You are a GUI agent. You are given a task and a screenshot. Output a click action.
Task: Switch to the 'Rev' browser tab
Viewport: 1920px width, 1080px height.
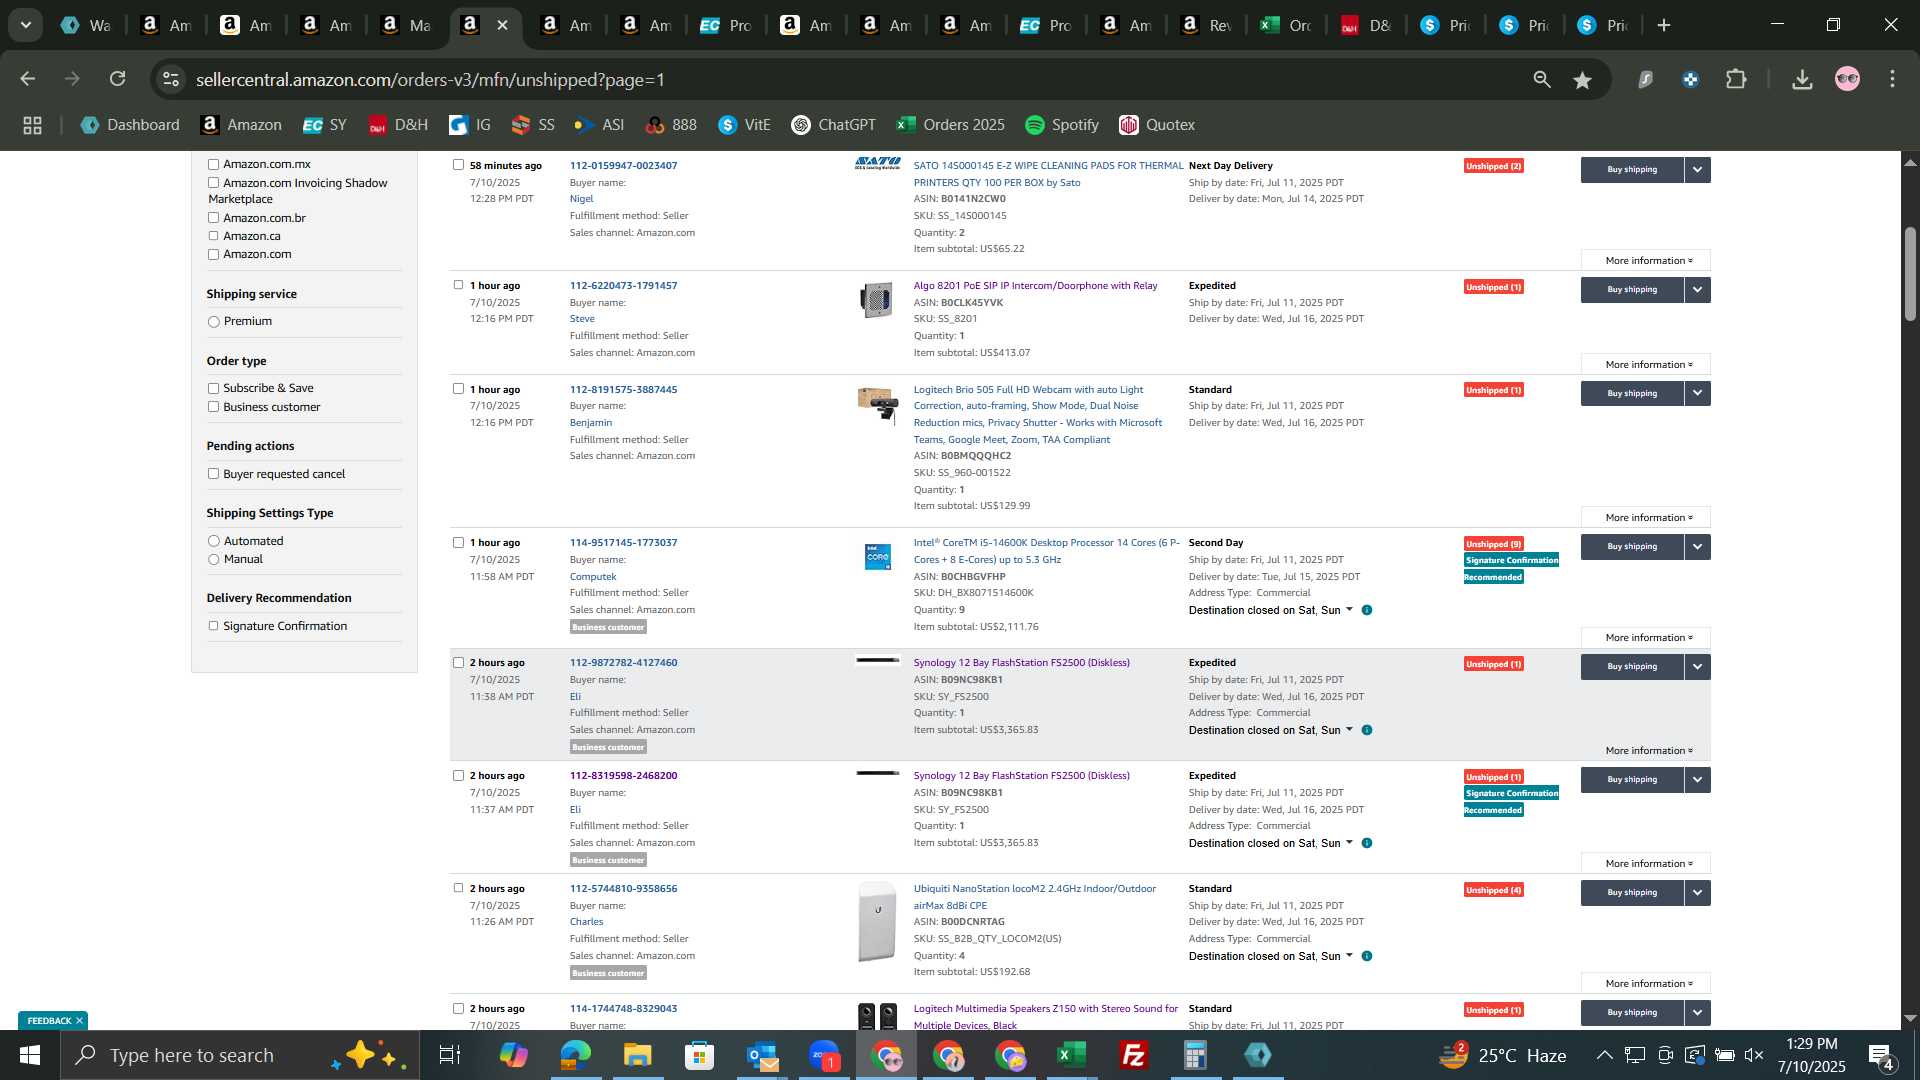[x=1206, y=26]
